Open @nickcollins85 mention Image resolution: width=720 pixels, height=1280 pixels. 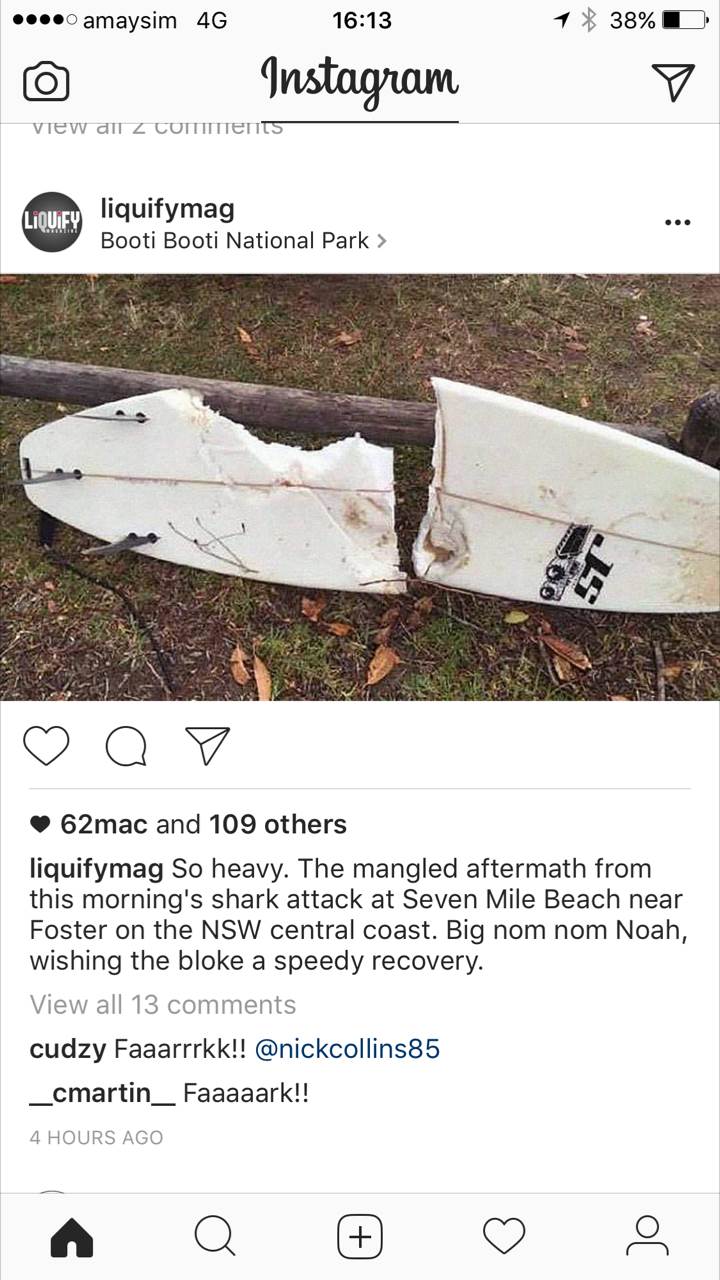347,1049
